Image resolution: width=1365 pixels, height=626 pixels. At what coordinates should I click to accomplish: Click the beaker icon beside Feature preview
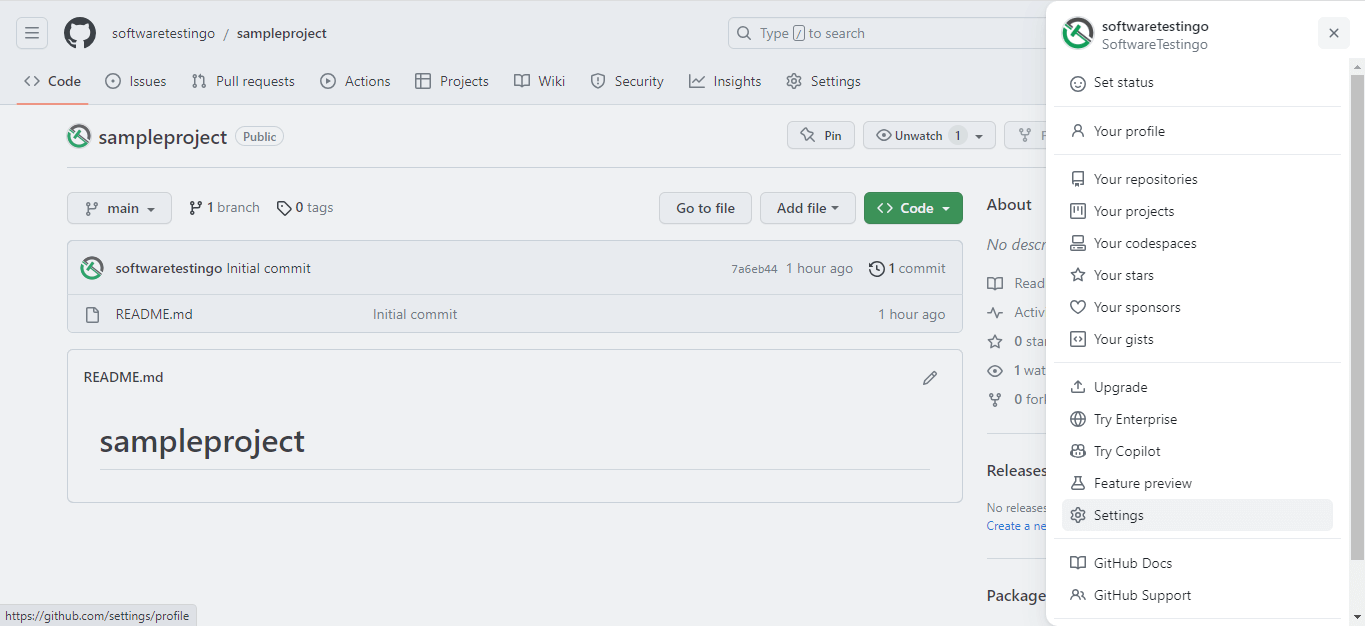point(1078,483)
